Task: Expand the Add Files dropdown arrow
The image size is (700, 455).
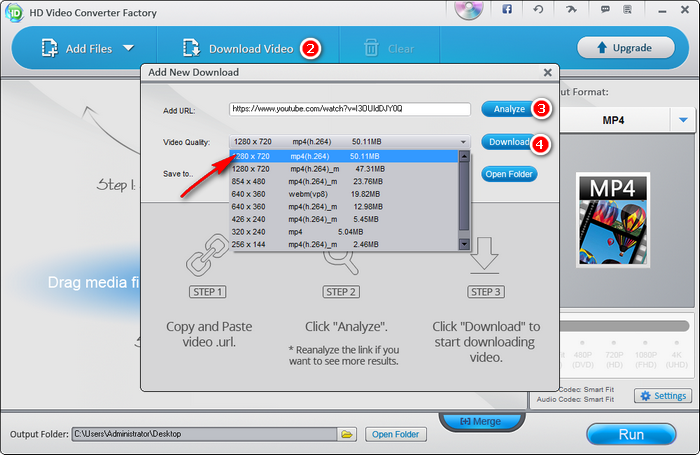Action: (x=129, y=48)
